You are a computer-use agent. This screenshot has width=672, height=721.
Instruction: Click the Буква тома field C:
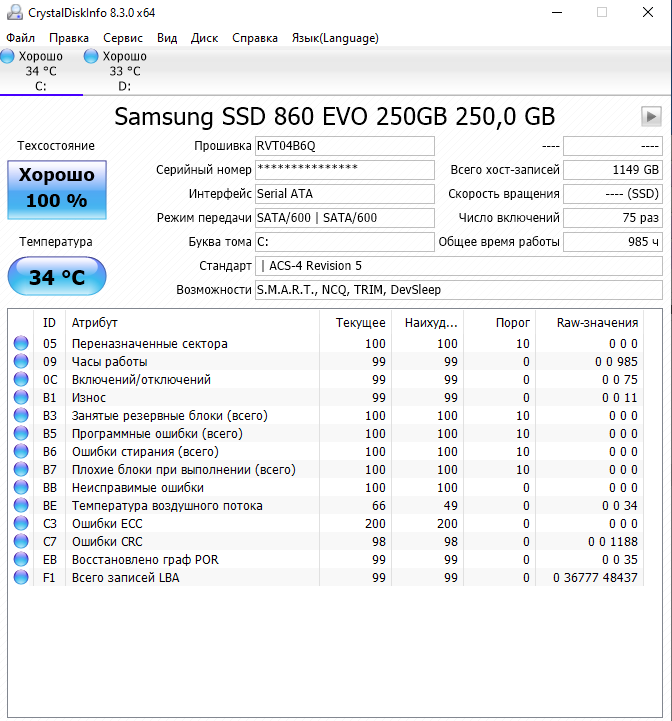click(345, 241)
